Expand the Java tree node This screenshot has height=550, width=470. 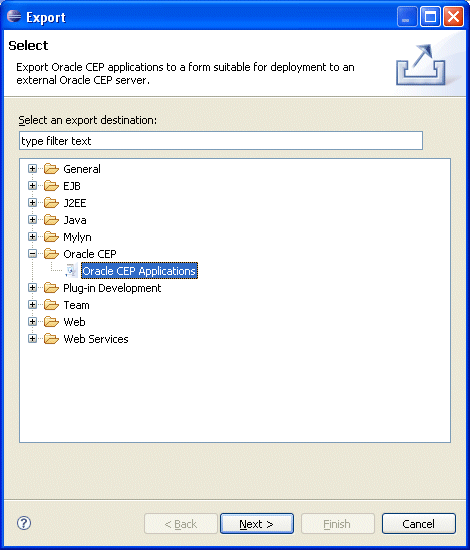[x=32, y=220]
